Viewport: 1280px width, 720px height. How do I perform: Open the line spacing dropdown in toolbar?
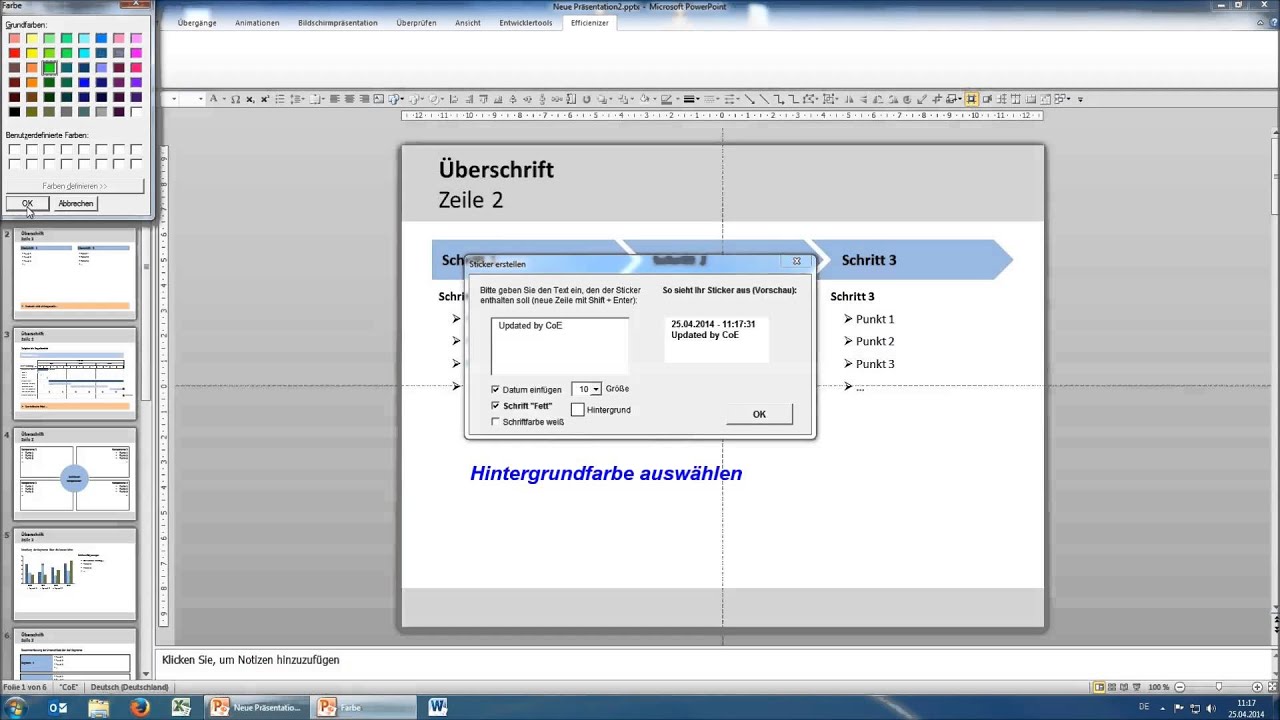coord(299,99)
